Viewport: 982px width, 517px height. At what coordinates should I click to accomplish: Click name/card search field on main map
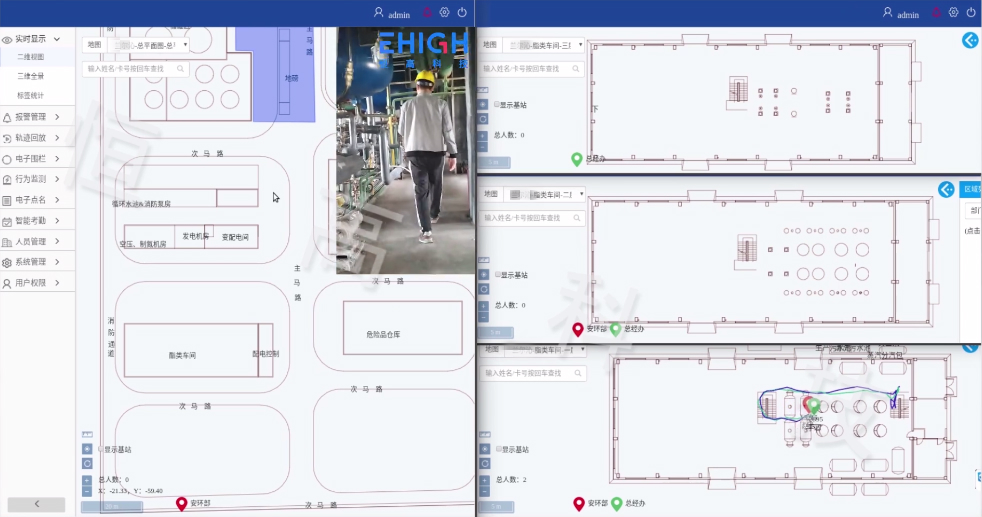click(135, 69)
